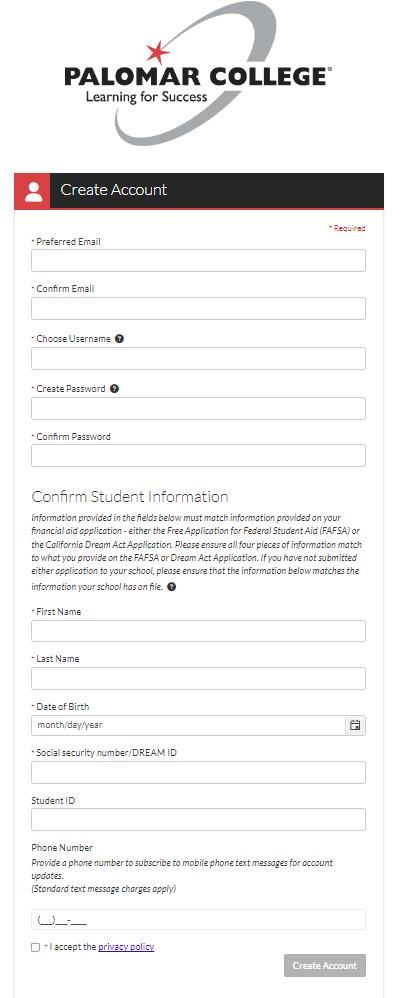The width and height of the screenshot is (403, 998).
Task: Click the Palomar College logo
Action: [197, 73]
